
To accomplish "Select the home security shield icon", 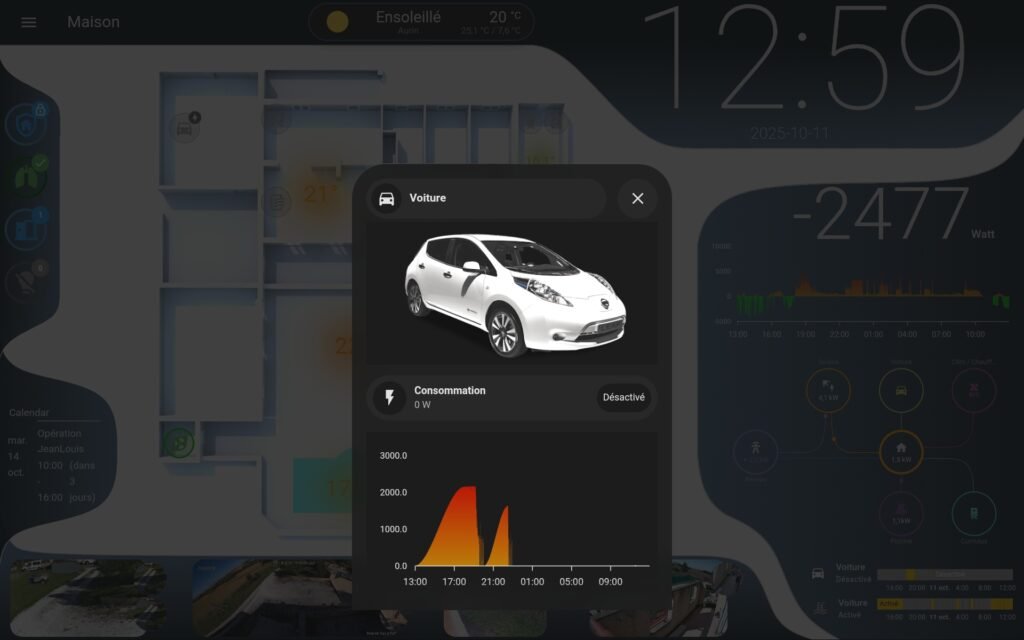I will click(x=28, y=120).
